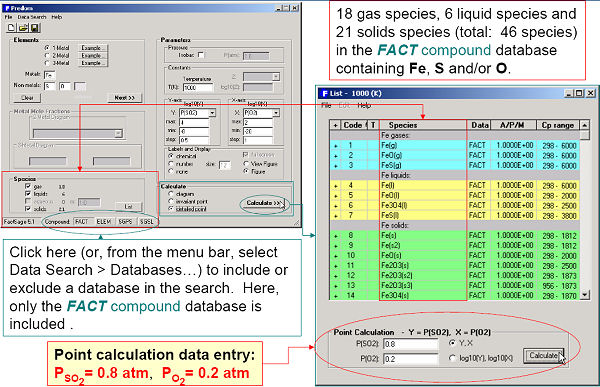Open the Help menu in List window
This screenshot has width=600, height=387.
(x=364, y=105)
